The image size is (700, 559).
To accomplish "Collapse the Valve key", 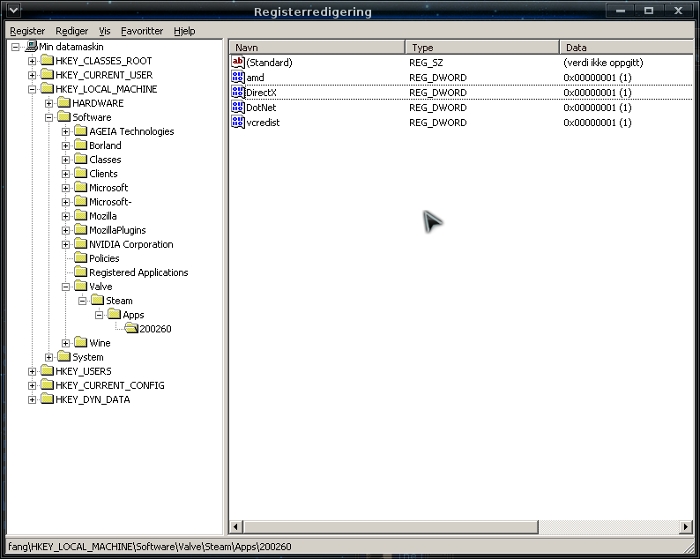I will (x=66, y=287).
